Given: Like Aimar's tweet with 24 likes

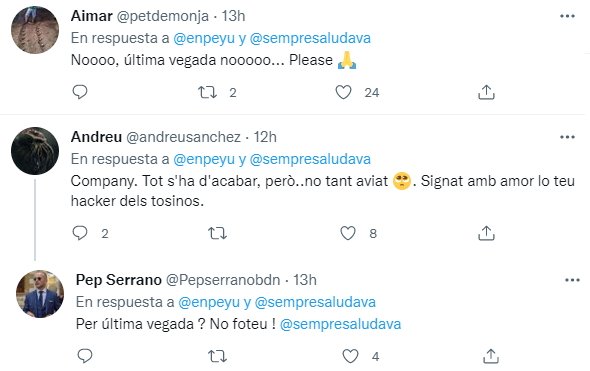Looking at the screenshot, I should (343, 92).
